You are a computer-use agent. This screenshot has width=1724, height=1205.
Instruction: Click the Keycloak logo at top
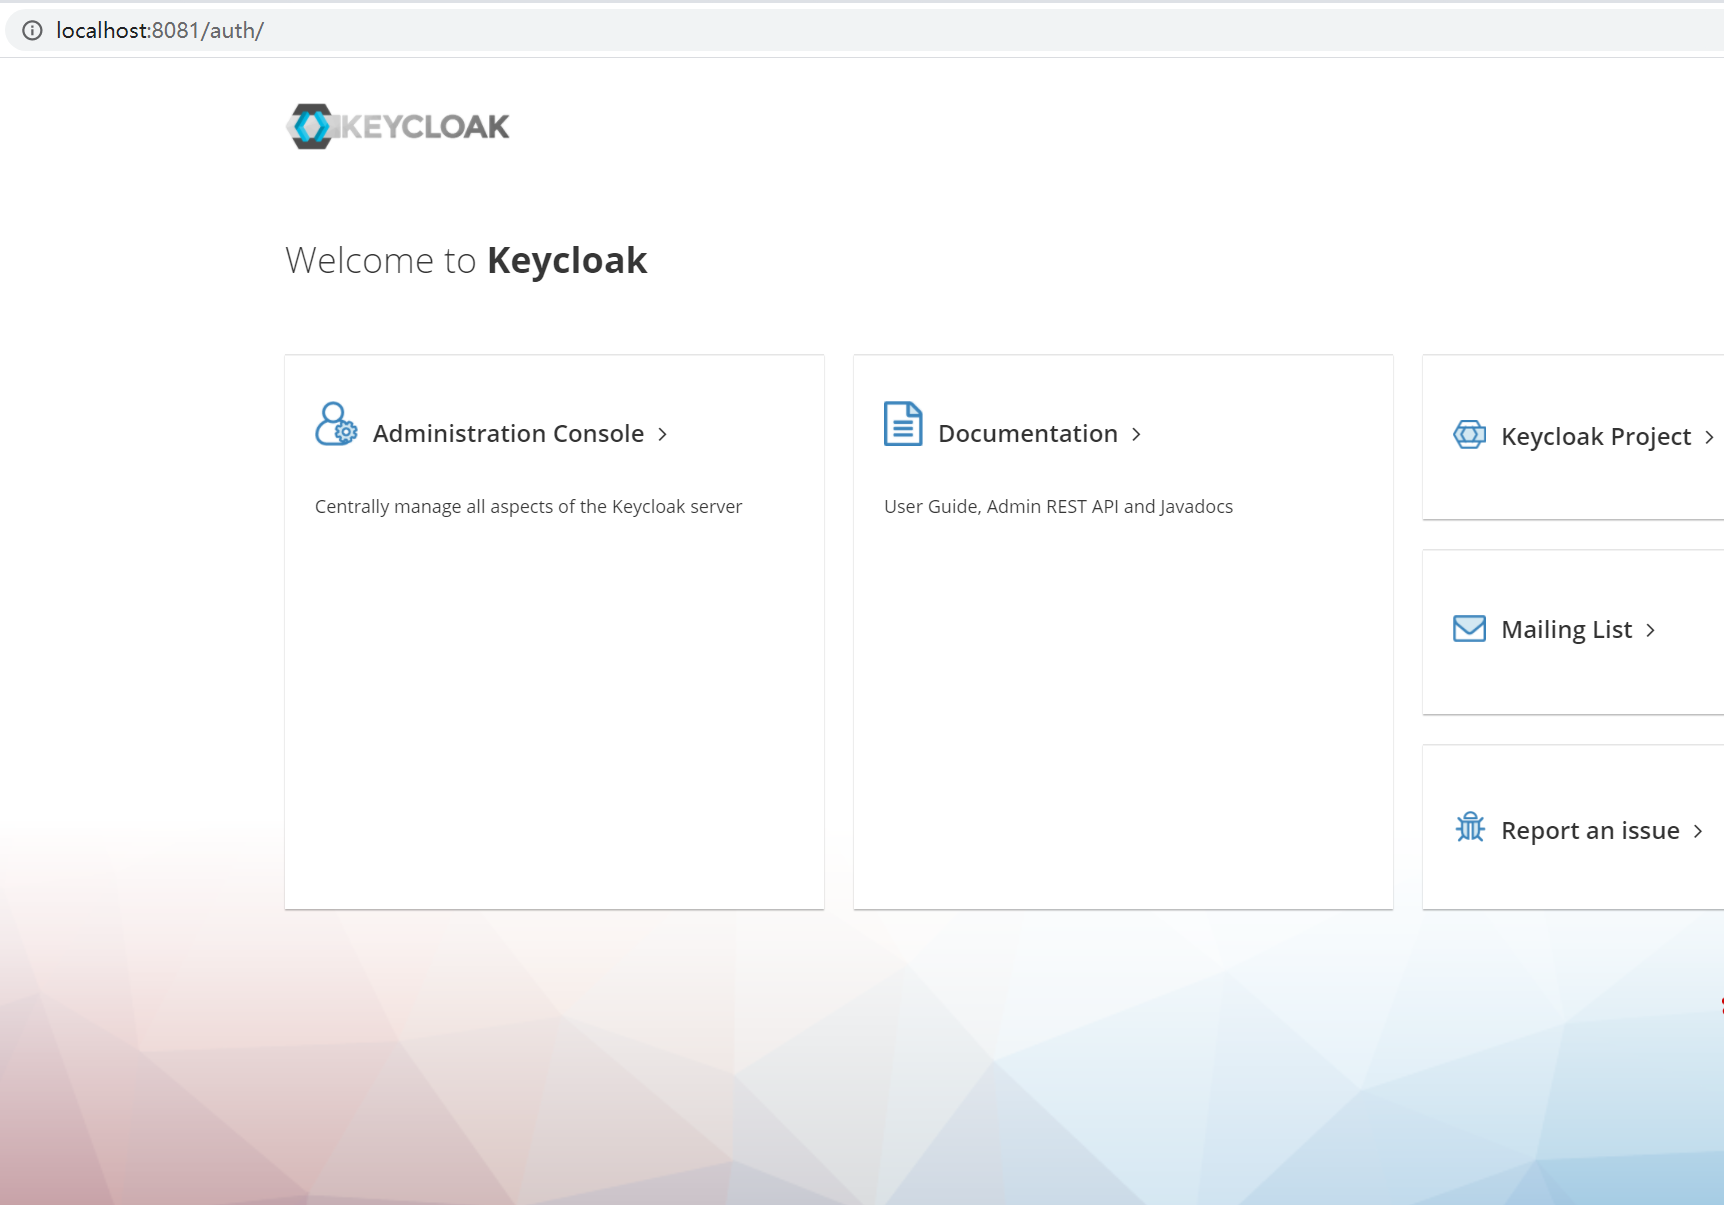(x=398, y=126)
